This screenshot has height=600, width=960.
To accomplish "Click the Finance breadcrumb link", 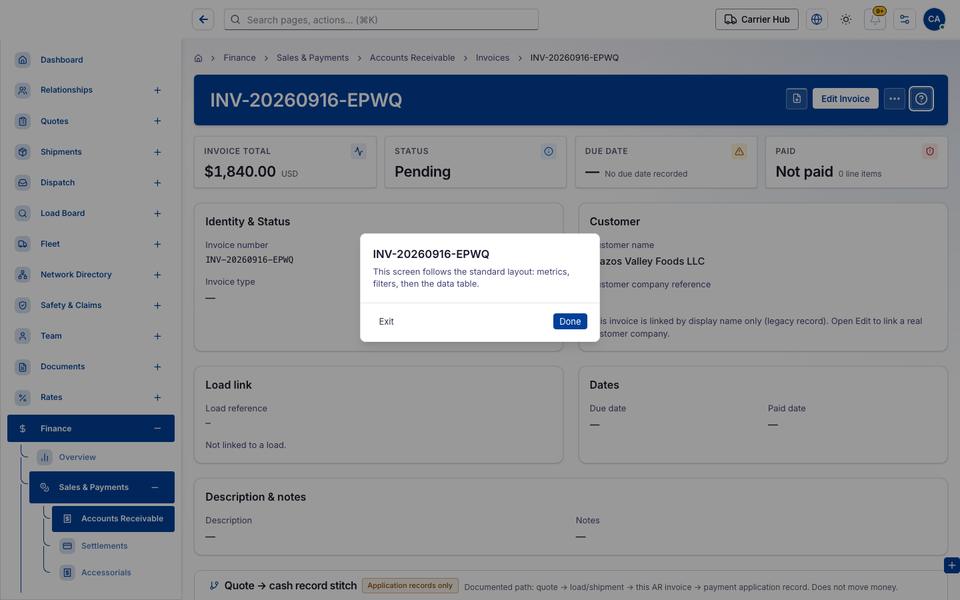I will point(239,58).
